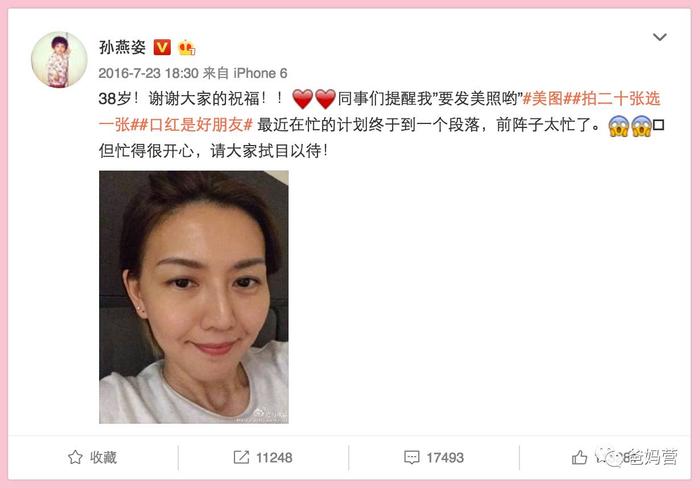
Task: Click the star favorite icon
Action: coord(75,457)
